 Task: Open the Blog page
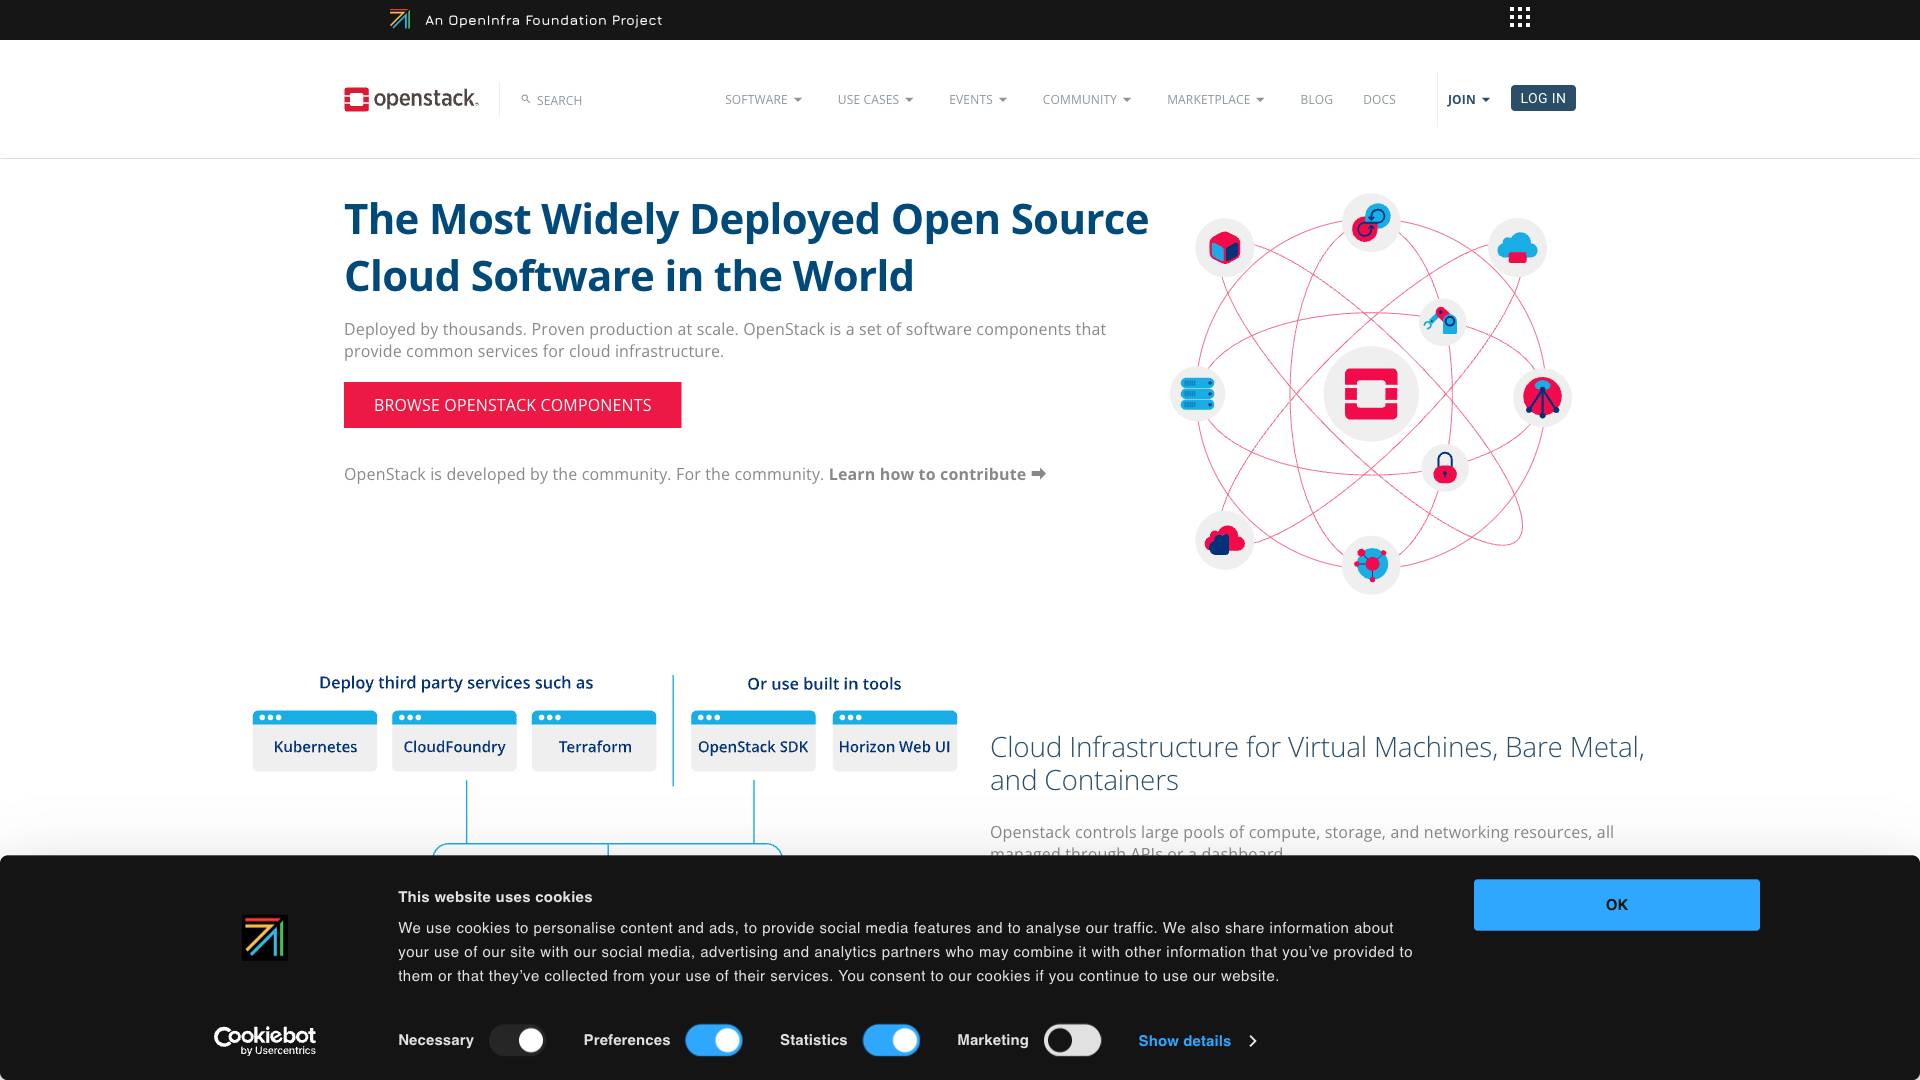tap(1316, 99)
